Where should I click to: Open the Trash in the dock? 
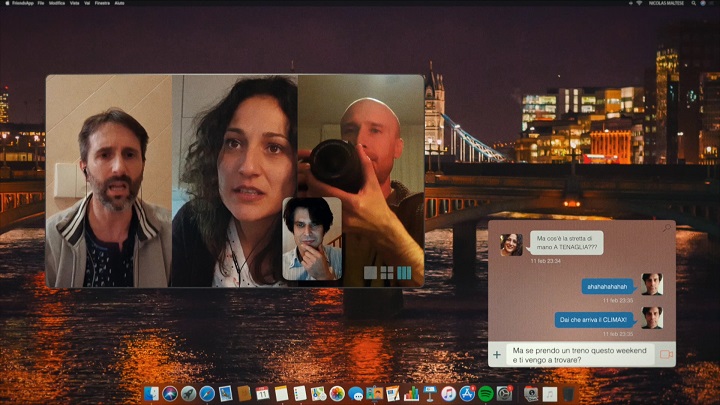point(569,394)
